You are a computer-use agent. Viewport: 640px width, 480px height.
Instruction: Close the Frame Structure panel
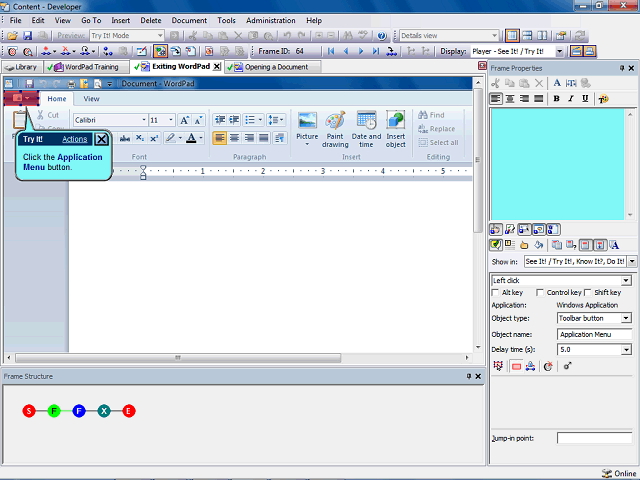point(478,376)
